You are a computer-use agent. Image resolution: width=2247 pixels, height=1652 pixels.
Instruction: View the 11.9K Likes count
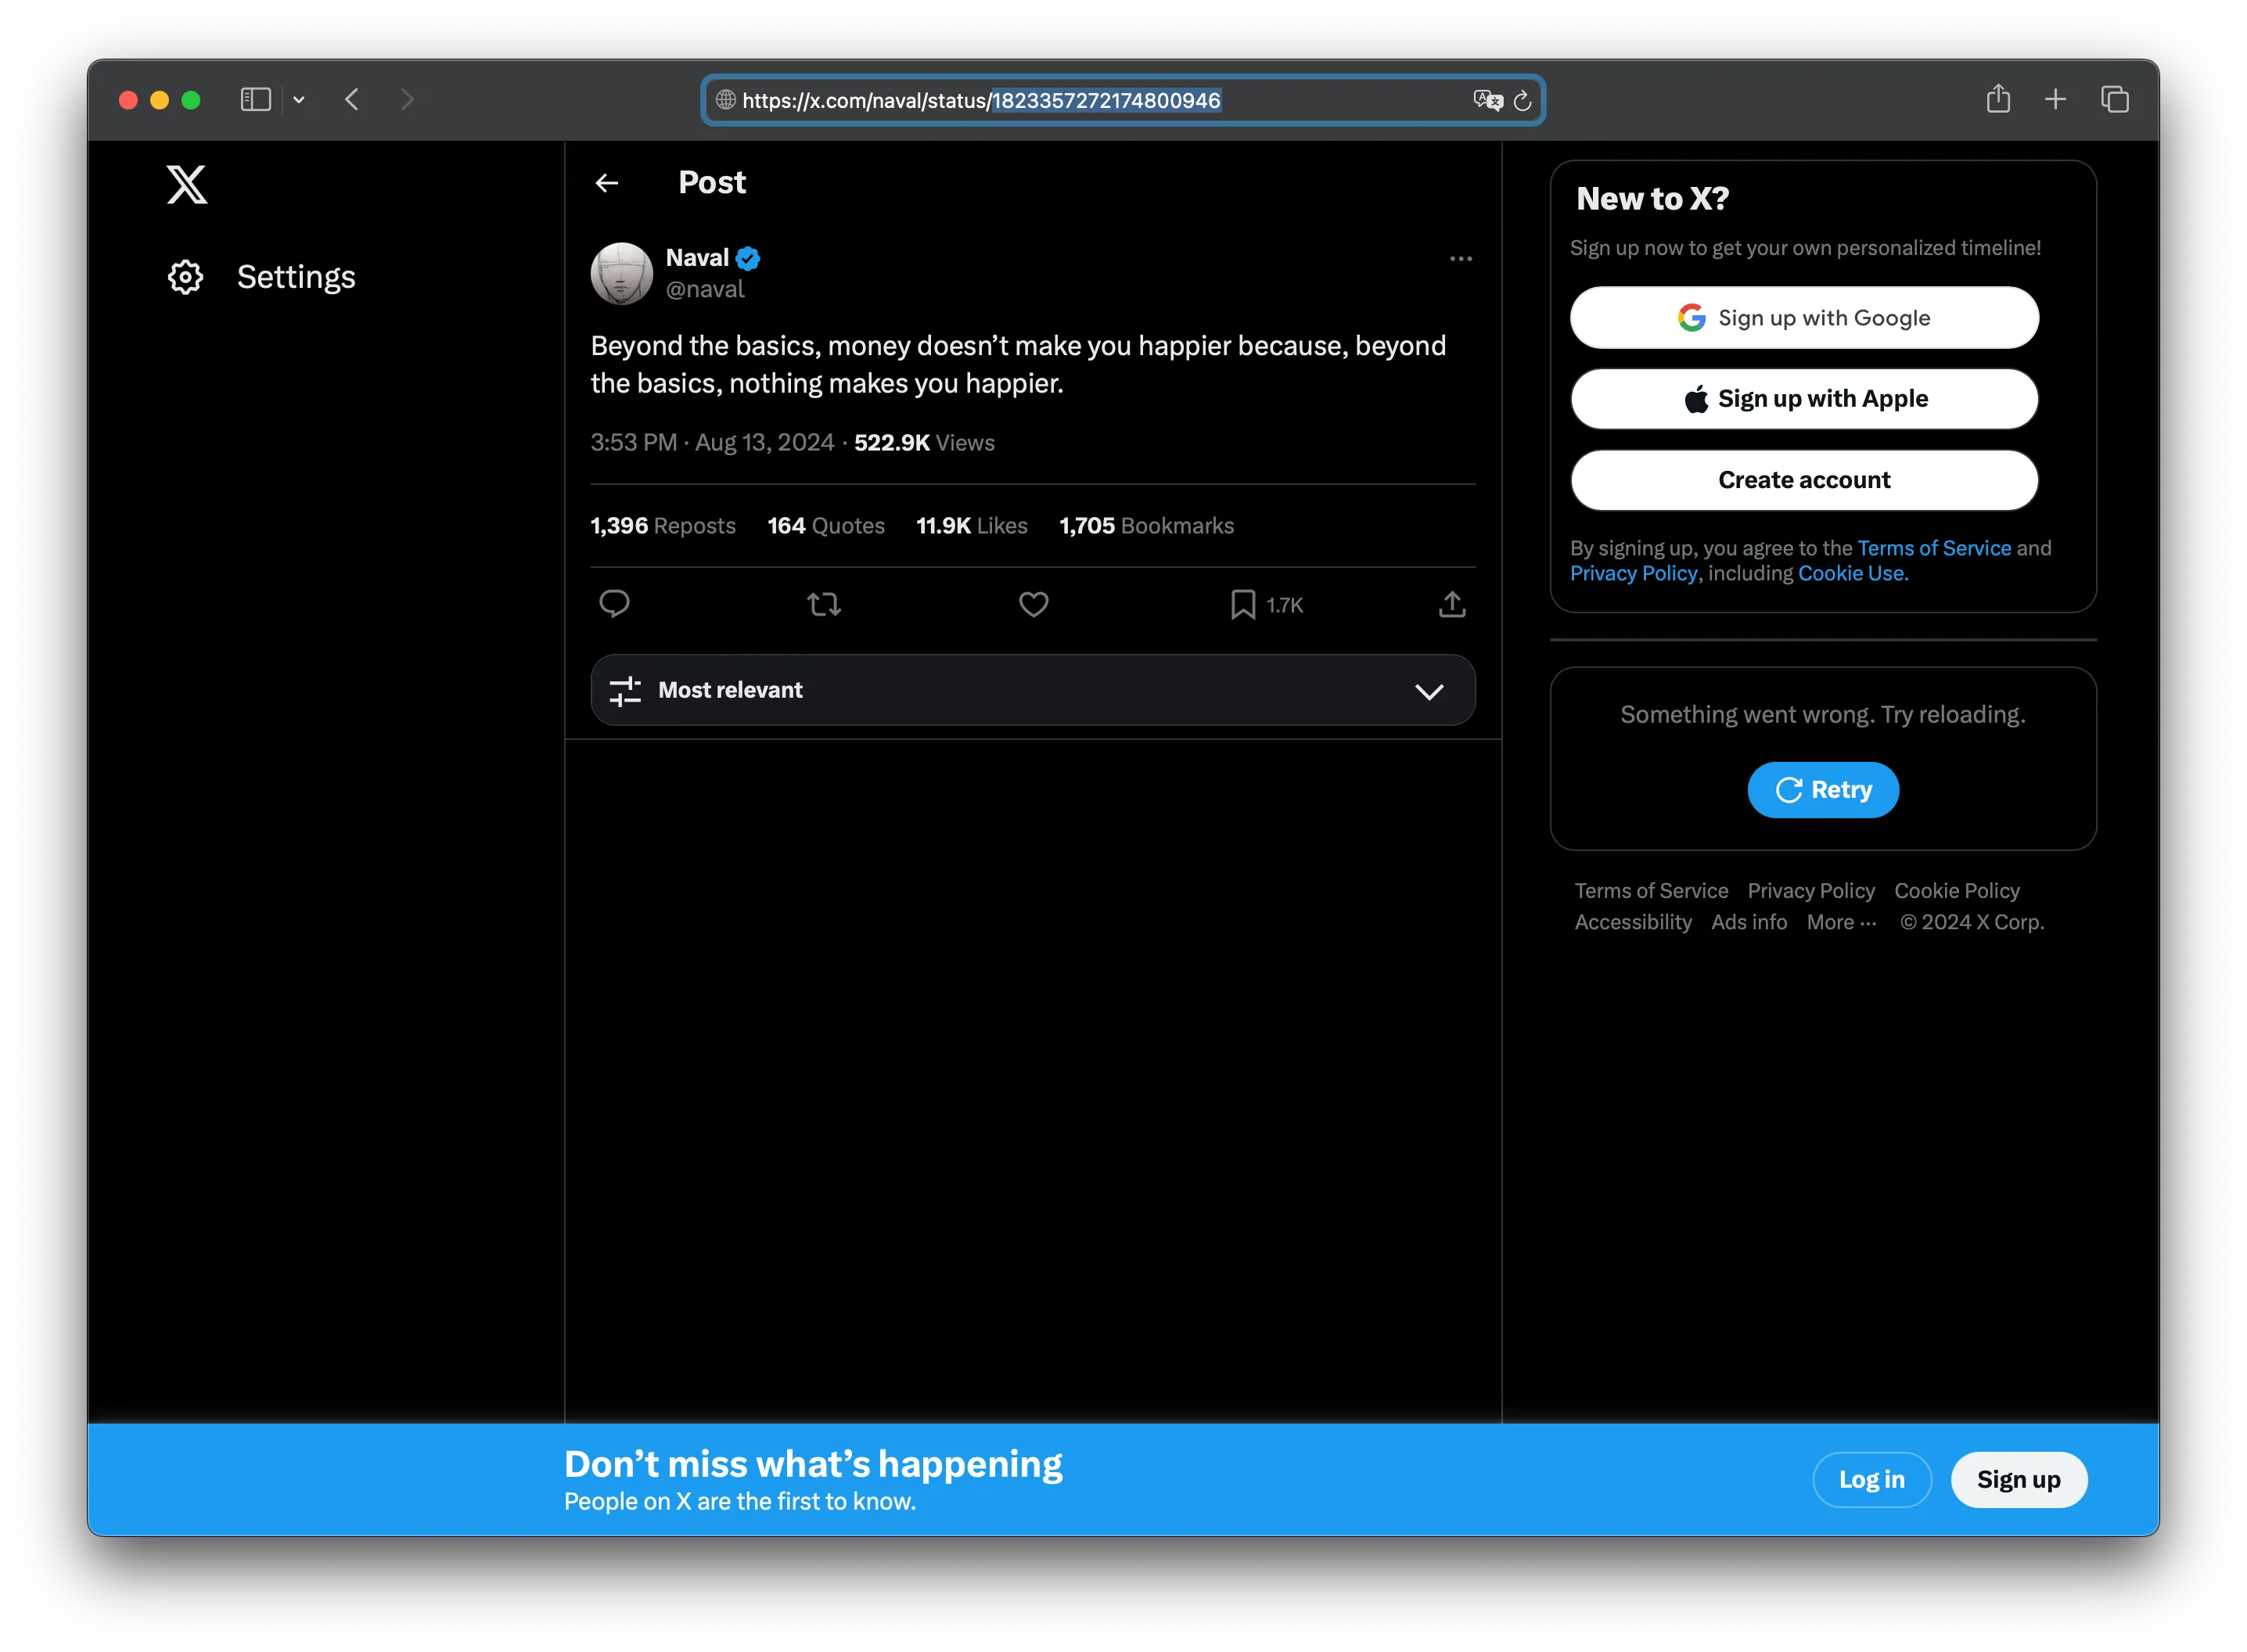(972, 526)
